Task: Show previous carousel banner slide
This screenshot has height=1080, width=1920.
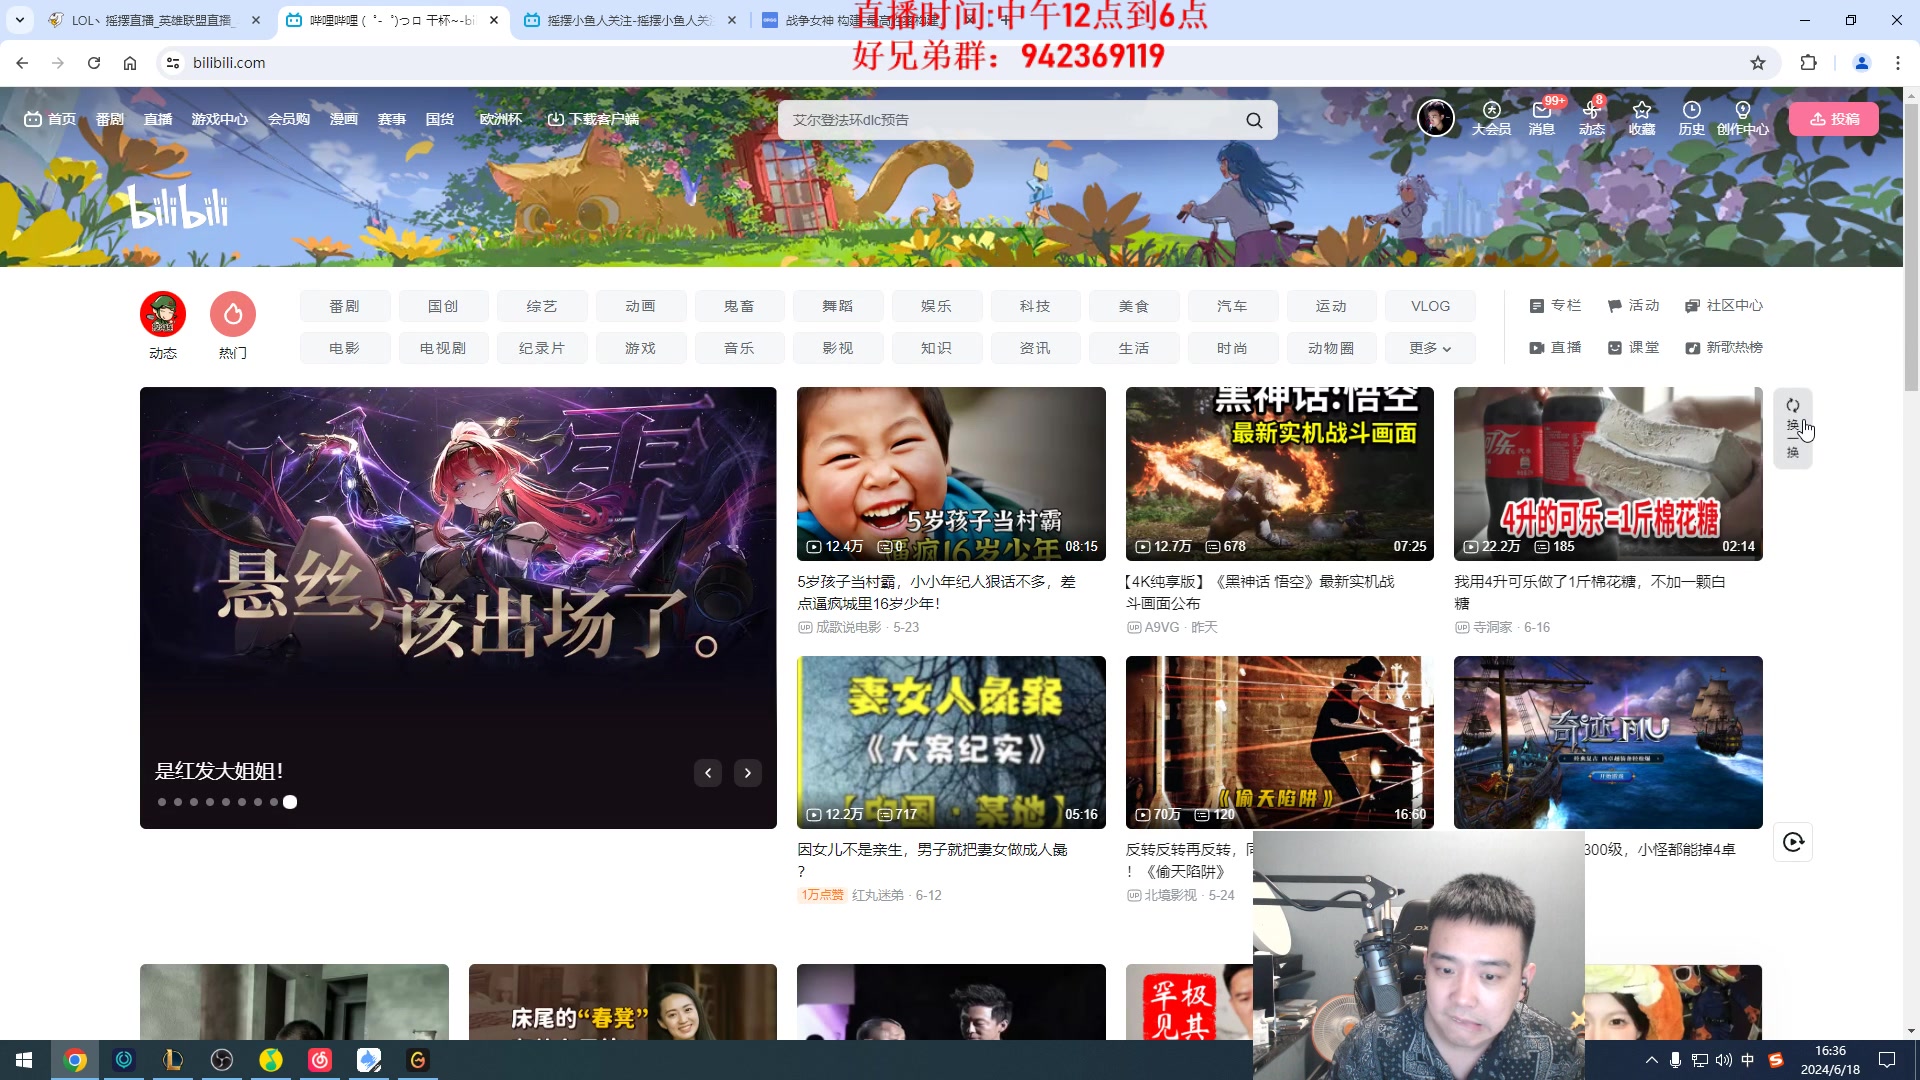Action: click(x=708, y=773)
